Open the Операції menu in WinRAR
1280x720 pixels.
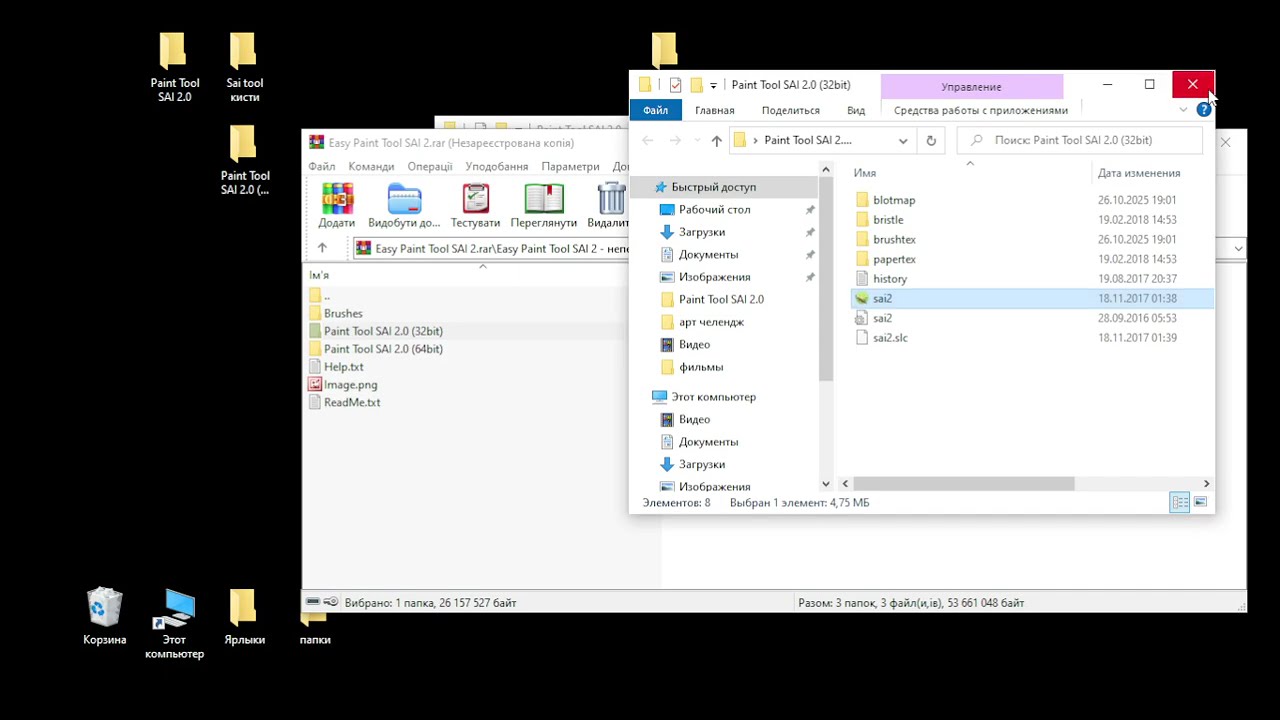[x=430, y=166]
